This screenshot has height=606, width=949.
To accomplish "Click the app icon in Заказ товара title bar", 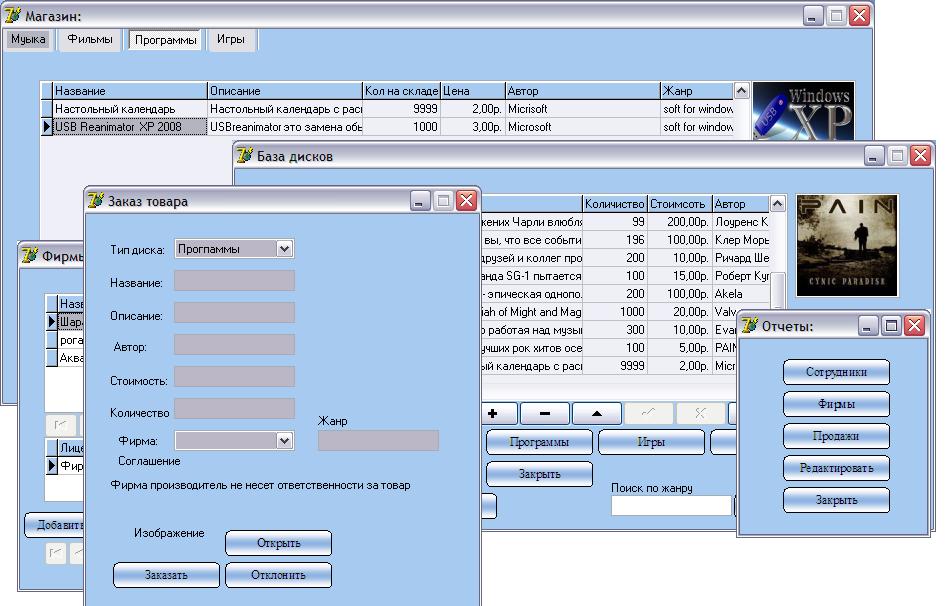I will click(97, 201).
